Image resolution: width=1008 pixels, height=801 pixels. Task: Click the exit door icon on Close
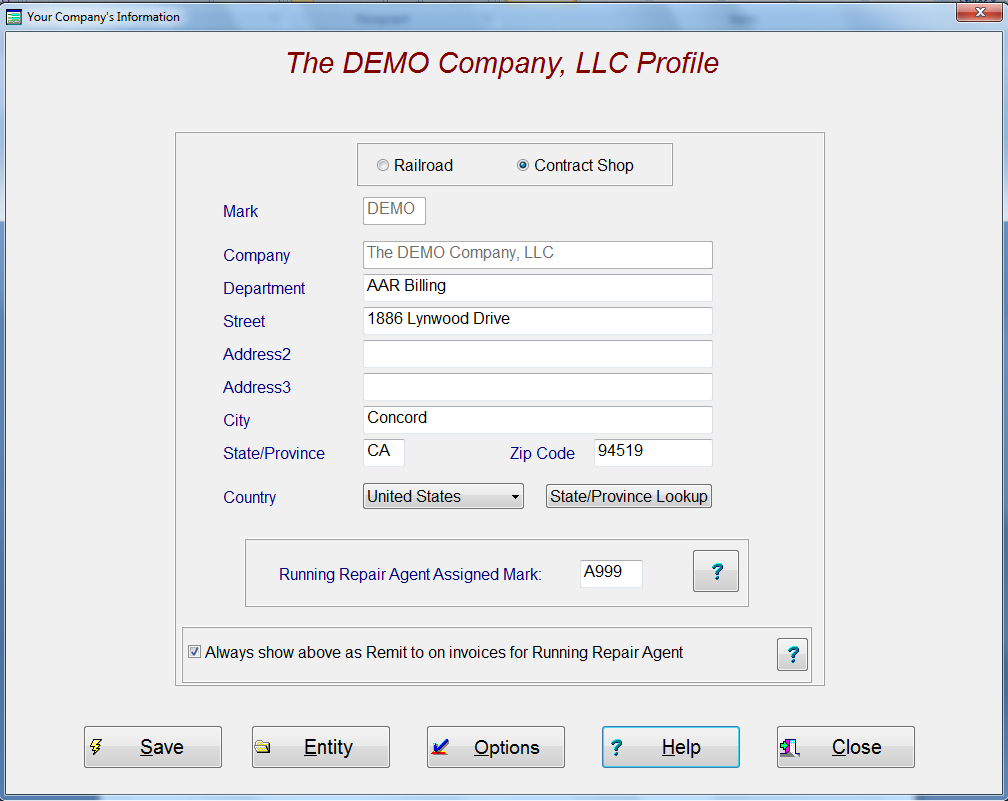pyautogui.click(x=790, y=747)
